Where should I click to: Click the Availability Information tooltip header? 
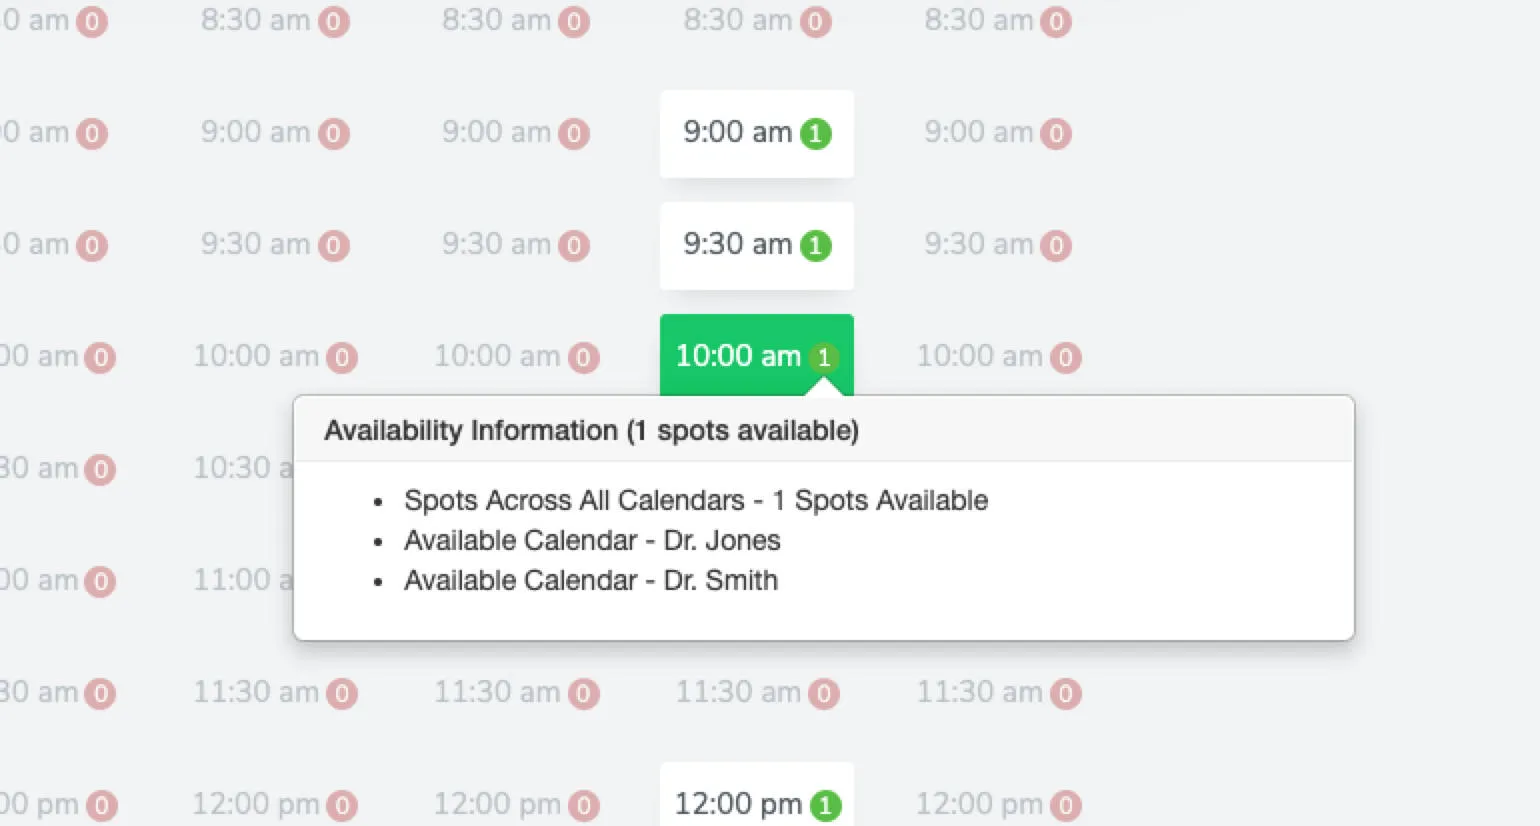point(590,430)
